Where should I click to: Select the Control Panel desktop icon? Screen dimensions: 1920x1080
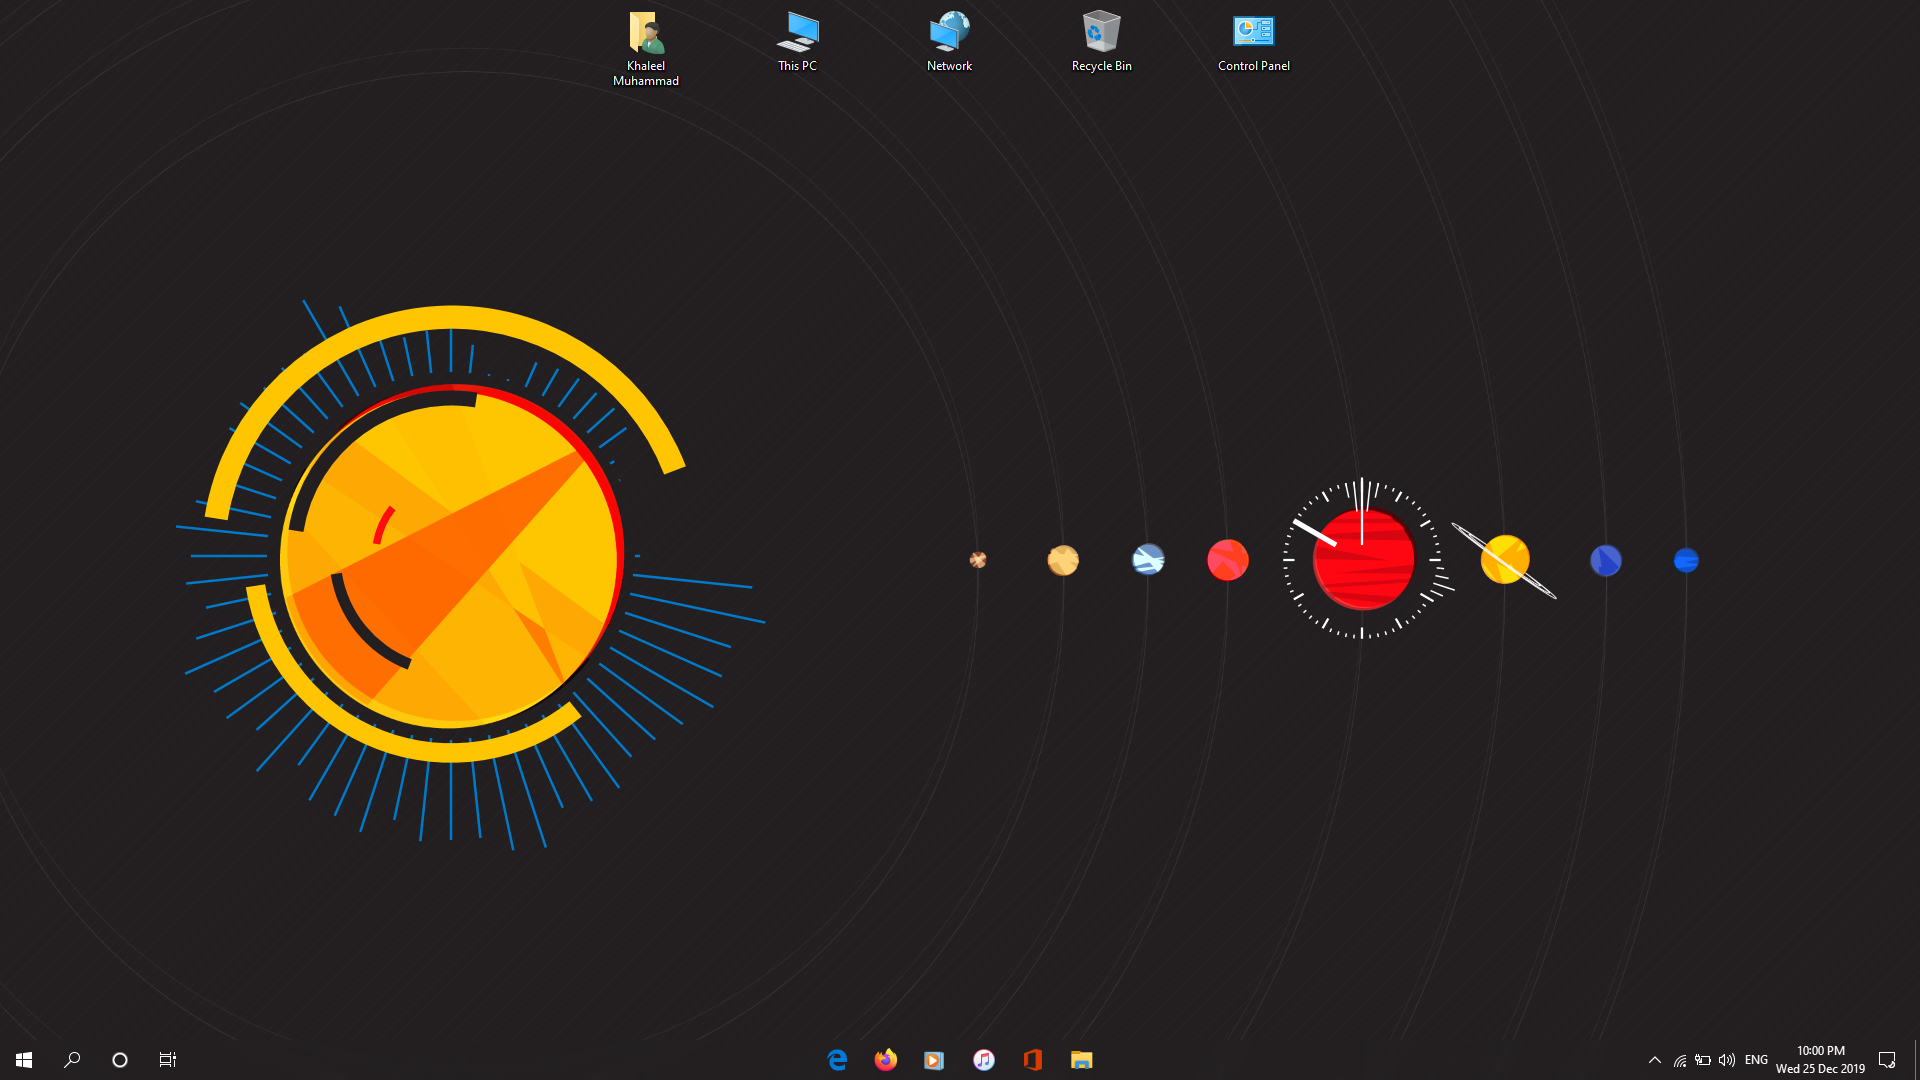[x=1253, y=41]
